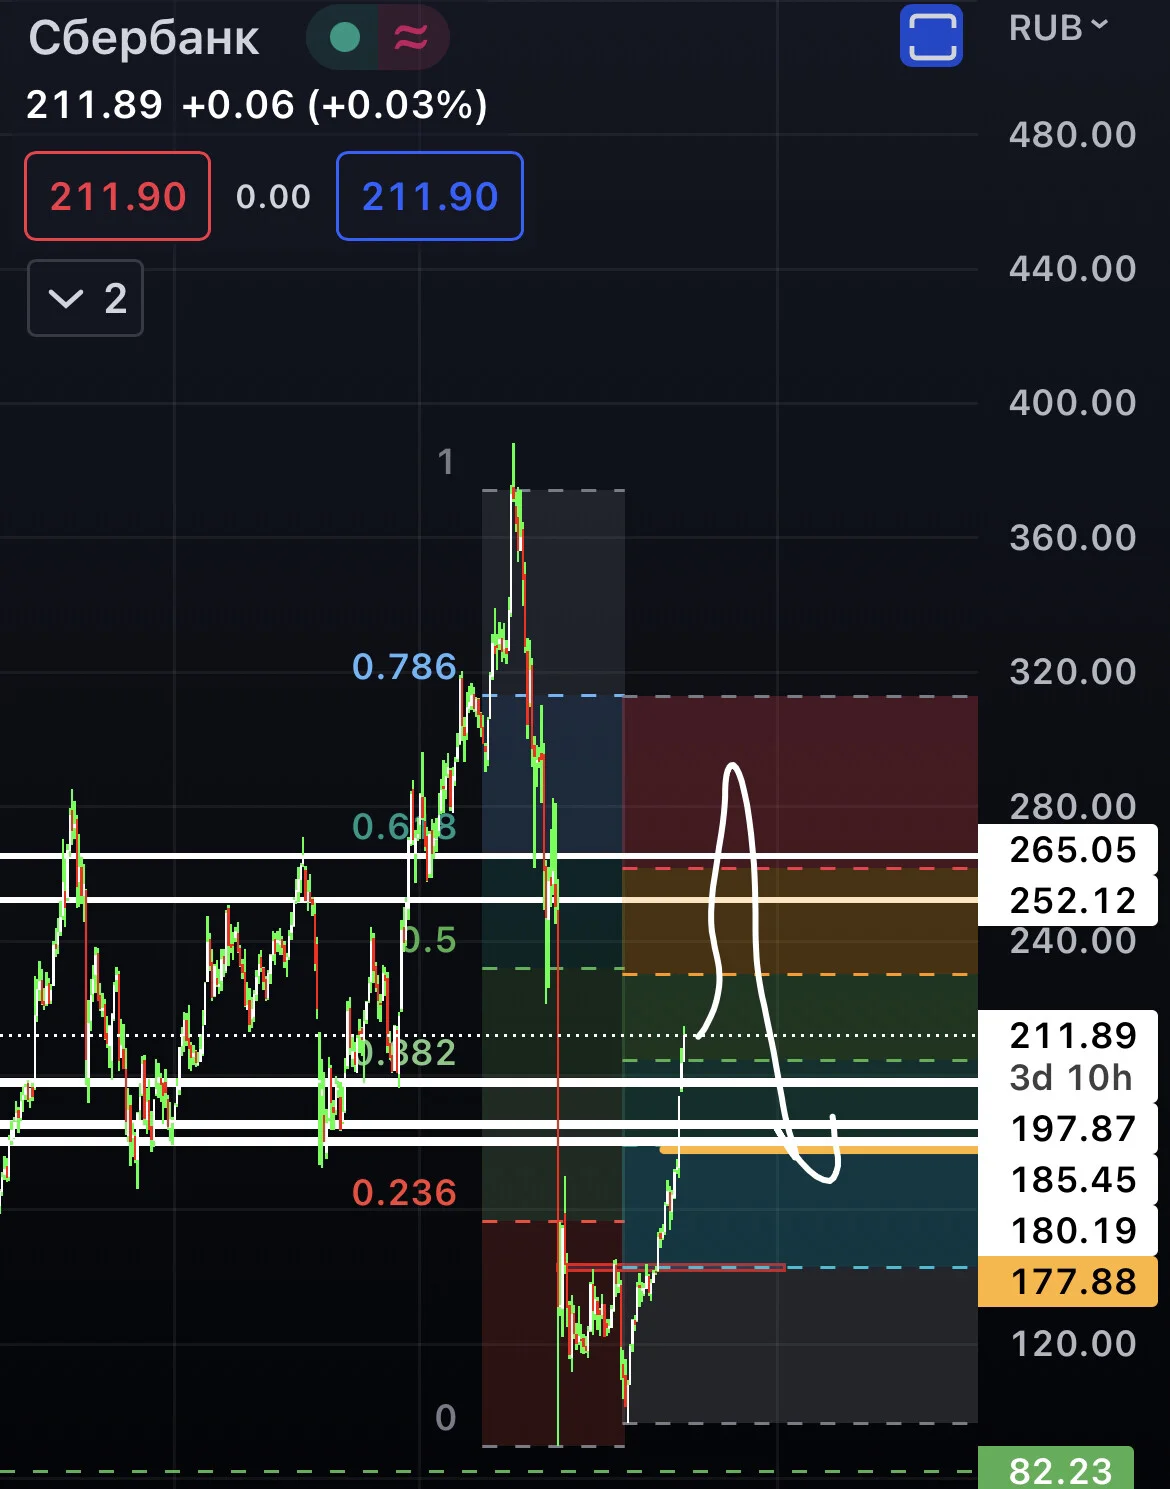Click the green 82.23 price label

coord(1056,1470)
